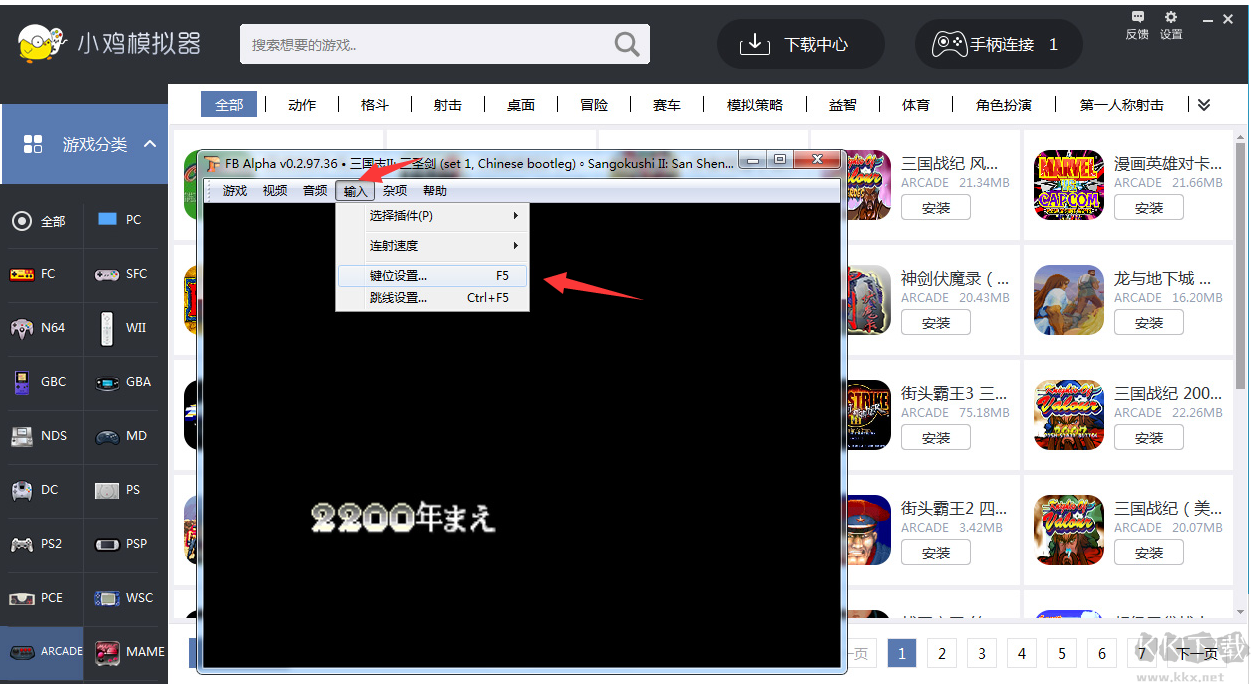Select PS2 console in sidebar
The height and width of the screenshot is (684, 1251).
[40, 544]
